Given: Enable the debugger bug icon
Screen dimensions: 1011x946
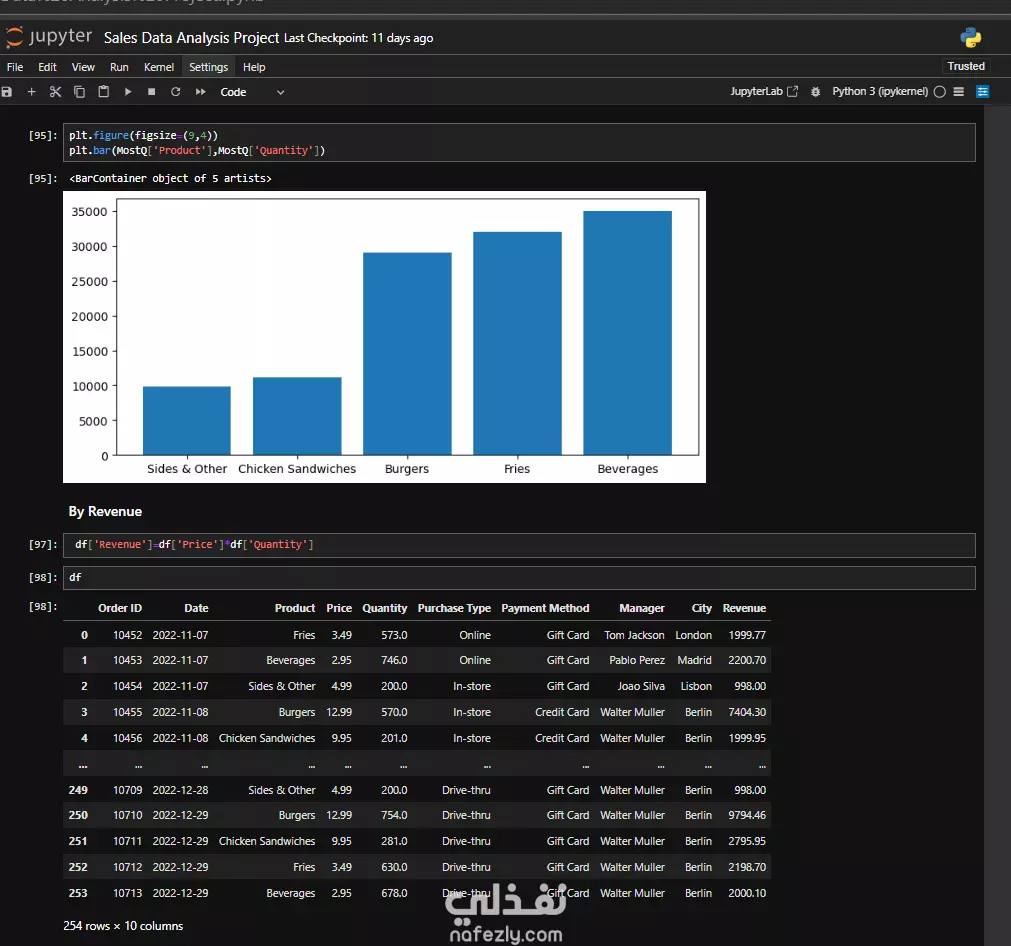Looking at the screenshot, I should pyautogui.click(x=815, y=92).
